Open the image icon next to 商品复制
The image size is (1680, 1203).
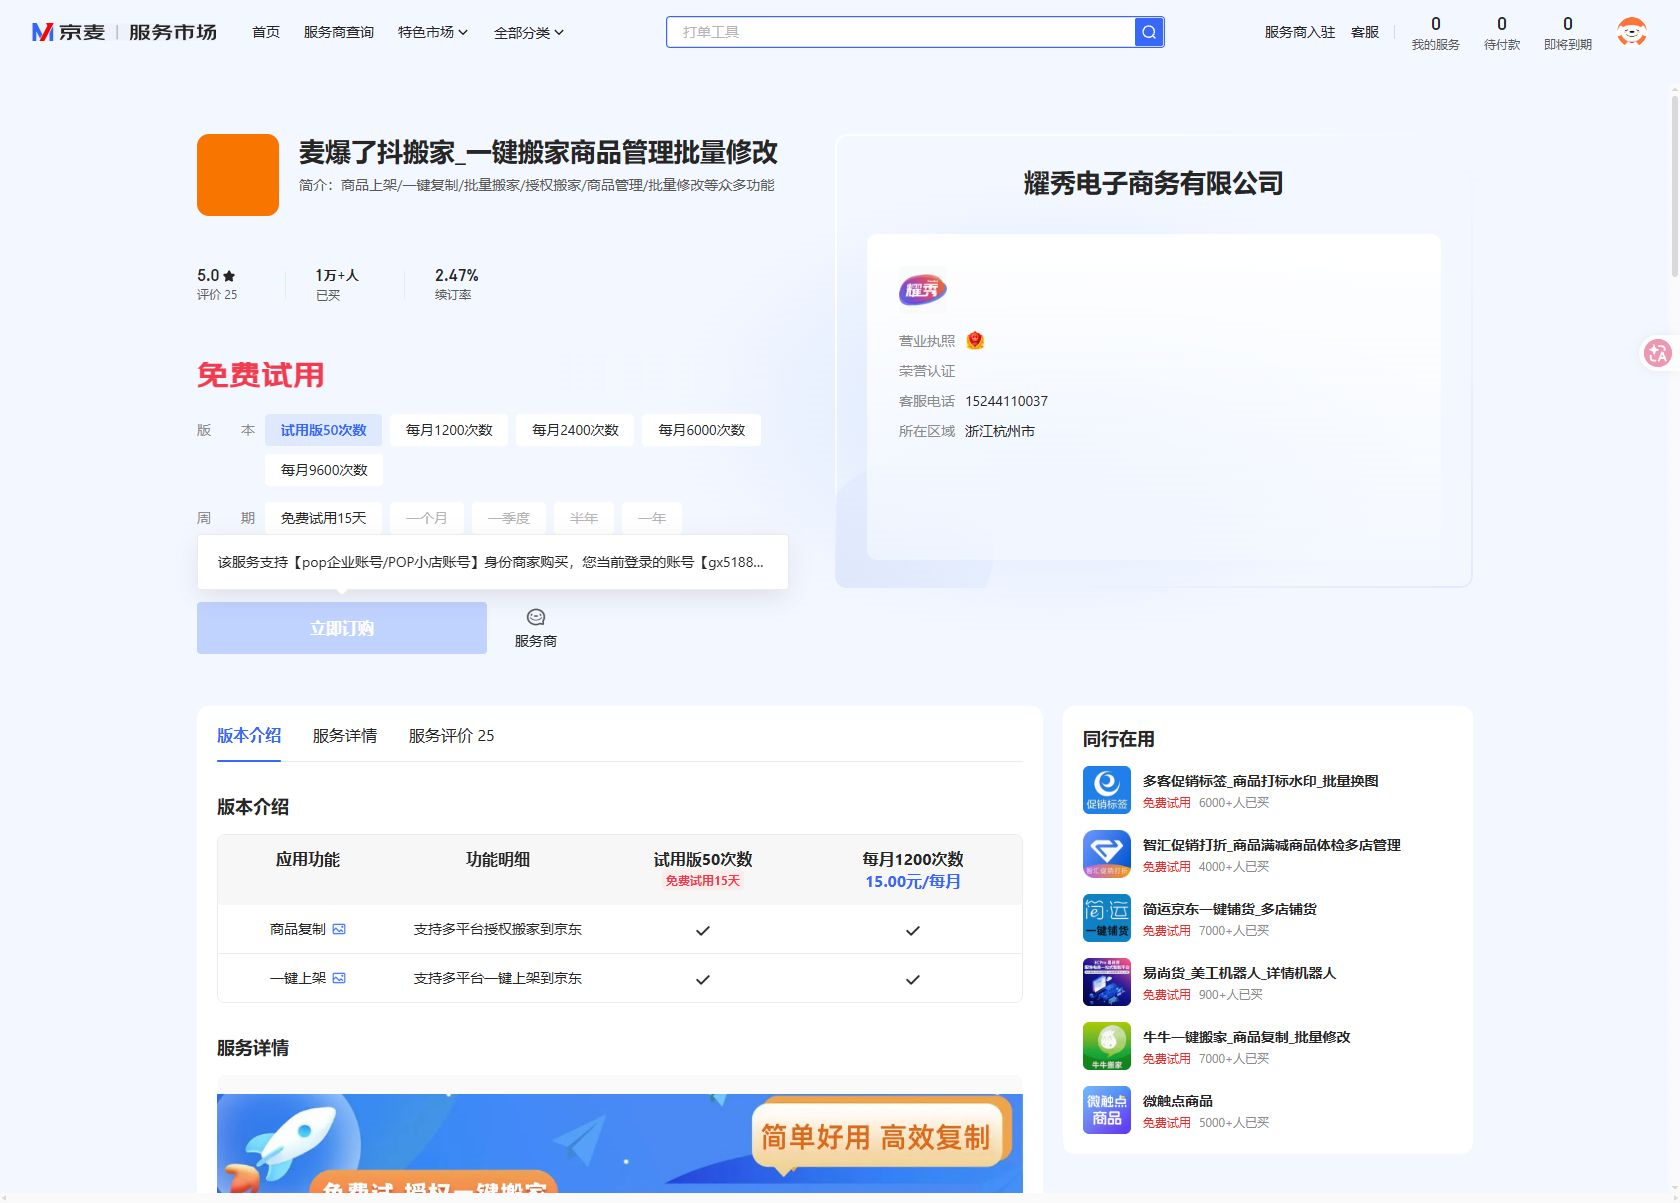[339, 929]
